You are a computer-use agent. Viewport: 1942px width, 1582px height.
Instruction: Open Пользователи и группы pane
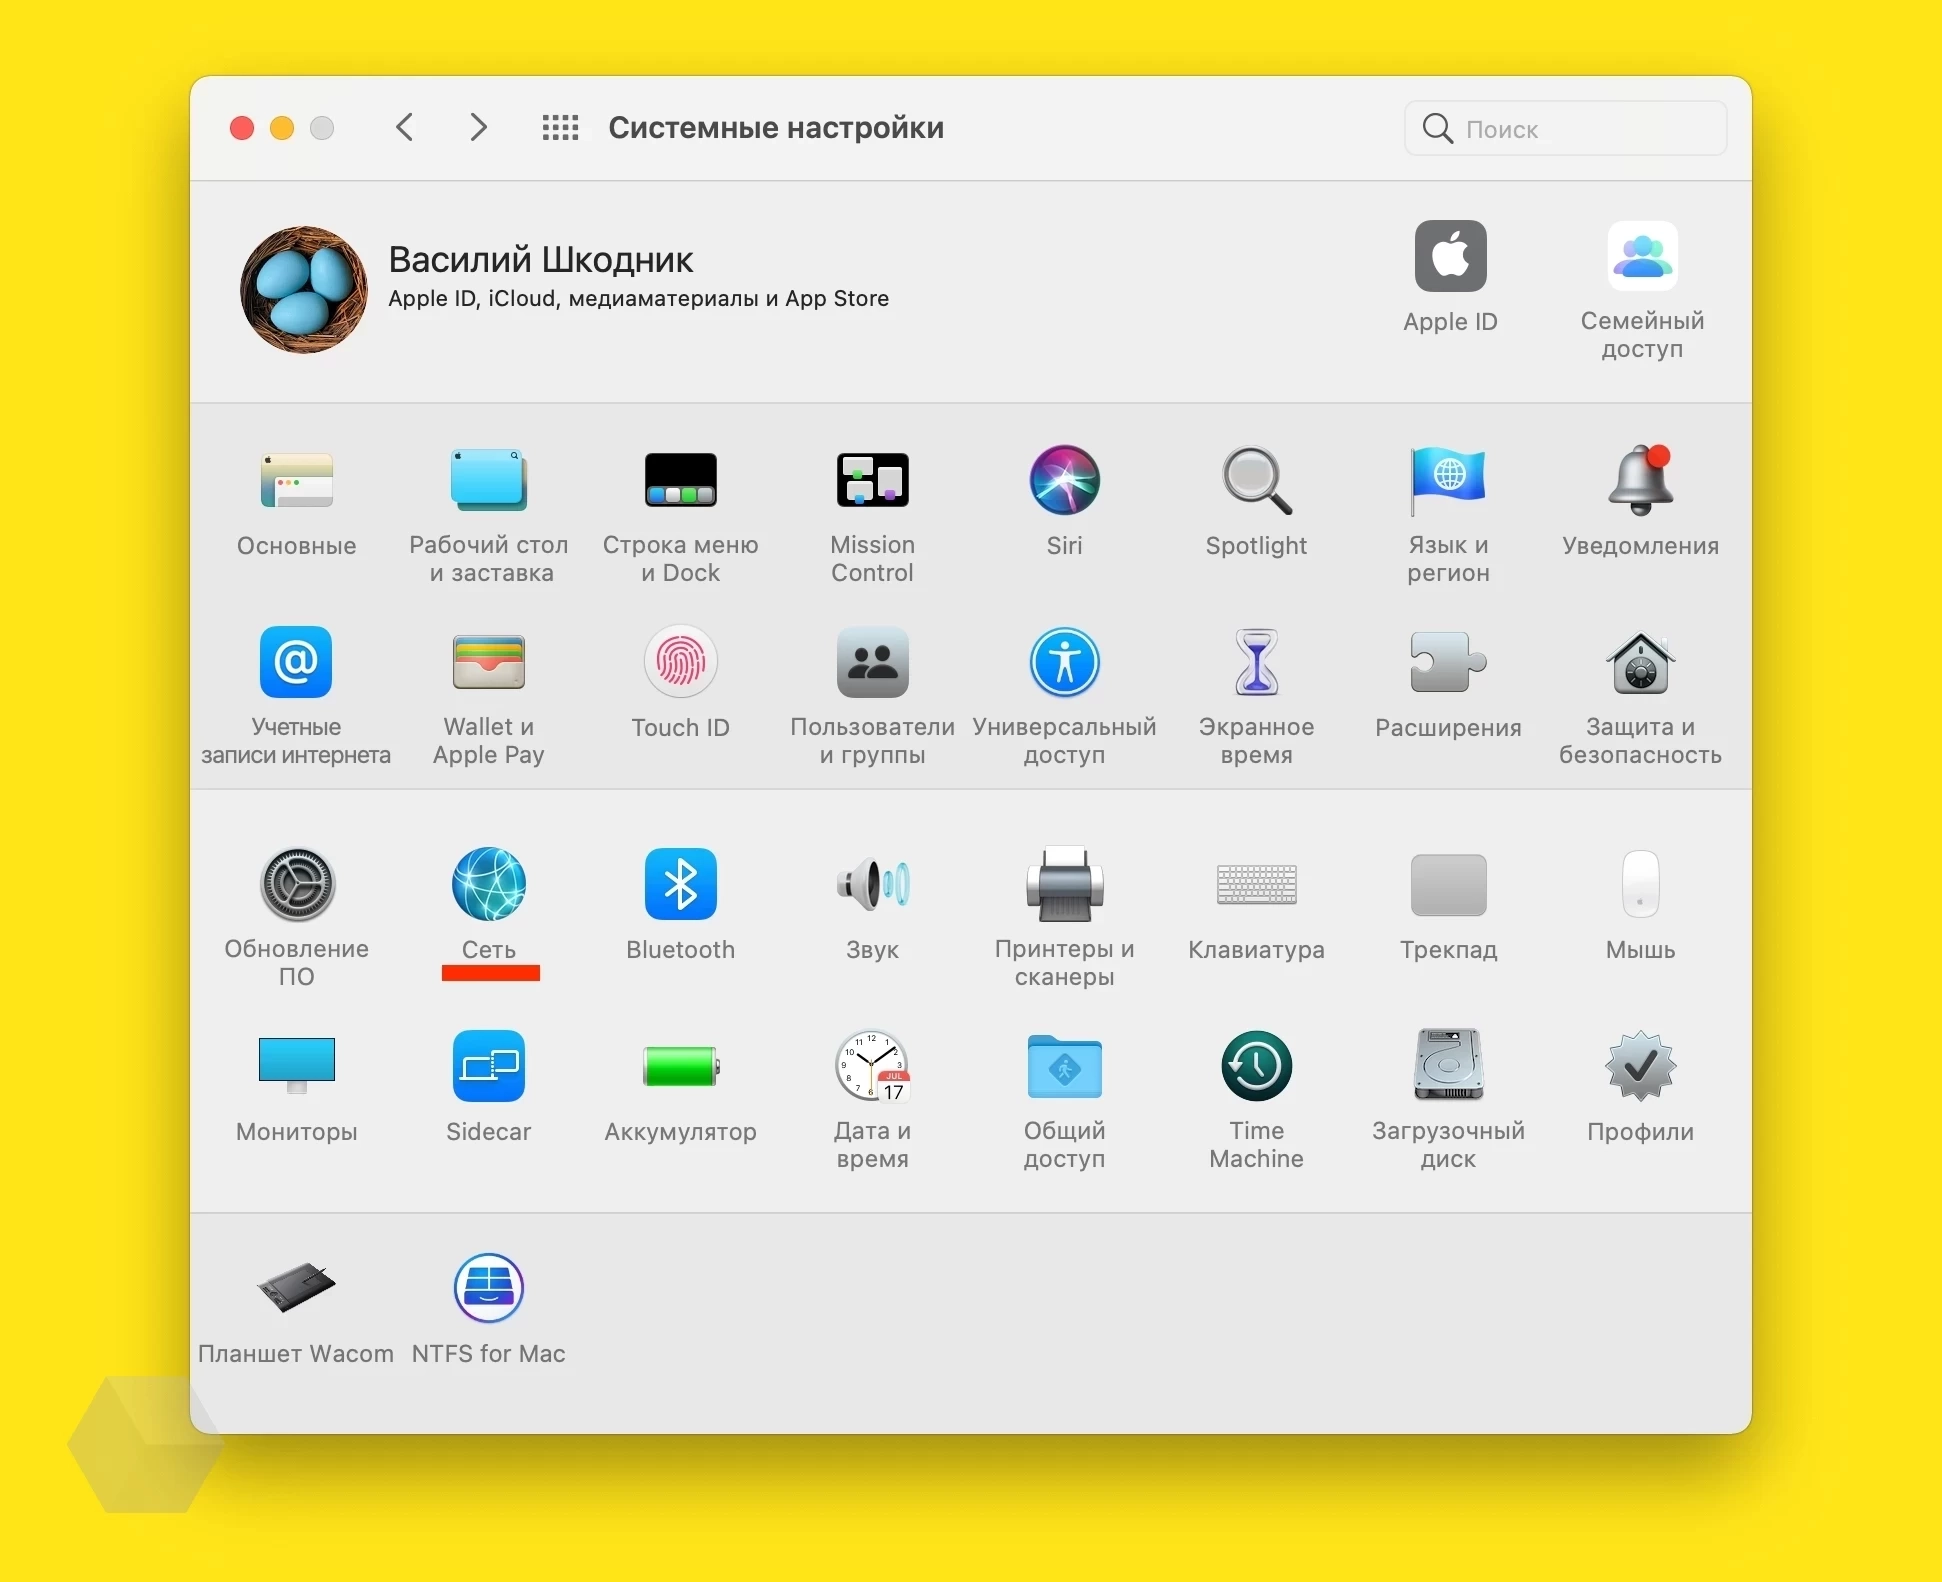pyautogui.click(x=872, y=662)
